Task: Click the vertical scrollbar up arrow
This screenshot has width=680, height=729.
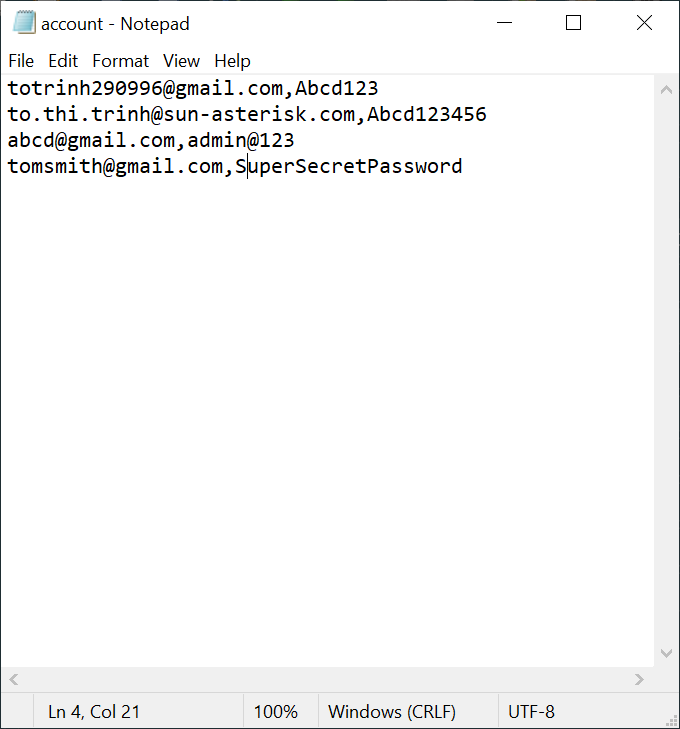Action: [667, 90]
